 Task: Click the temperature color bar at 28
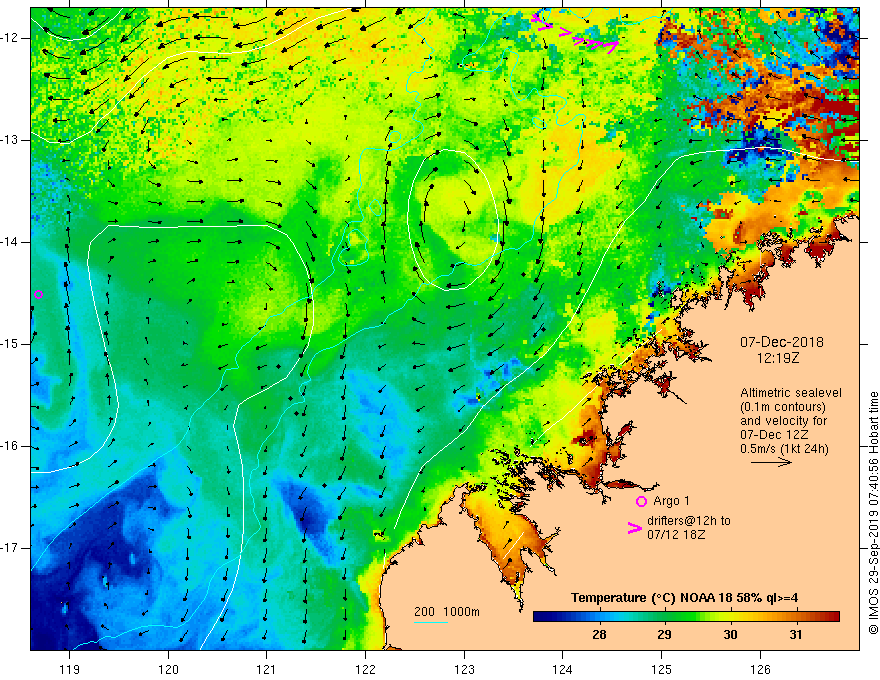[599, 617]
